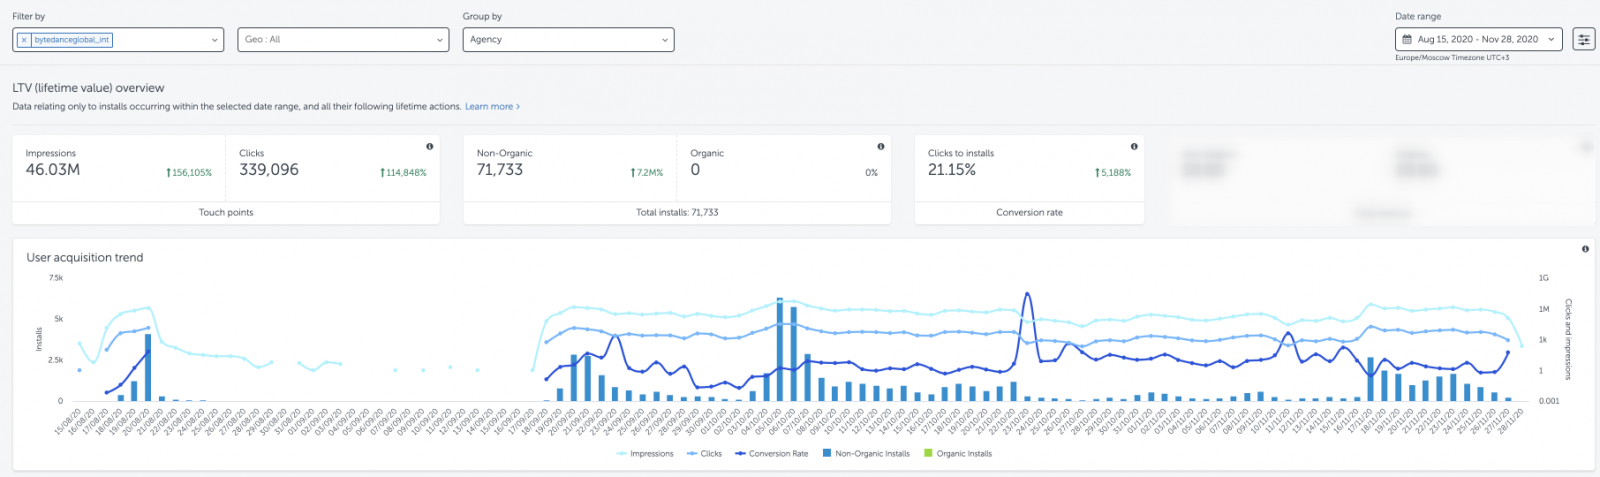Click the Impressions growth arrow indicator
This screenshot has height=477, width=1600.
point(168,173)
